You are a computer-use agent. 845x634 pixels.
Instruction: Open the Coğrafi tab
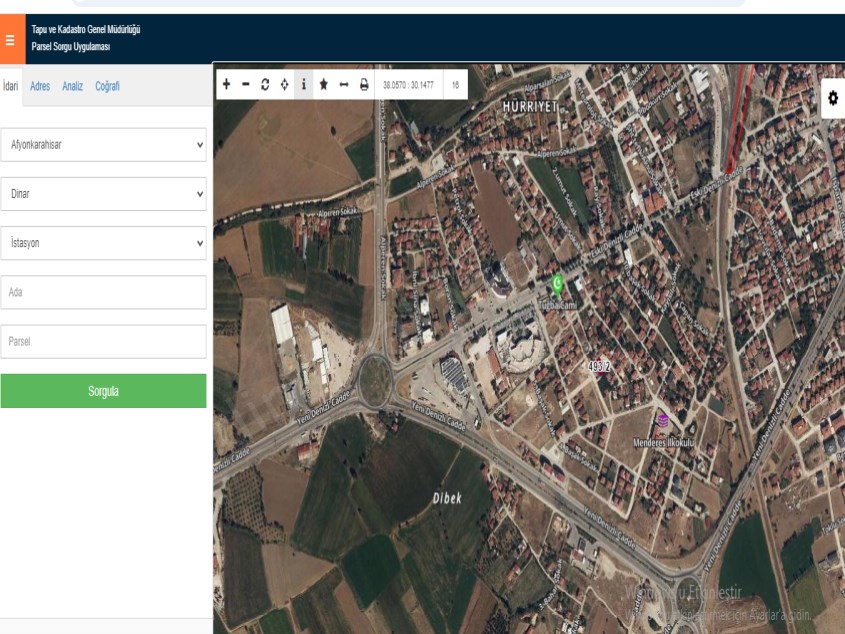point(107,86)
